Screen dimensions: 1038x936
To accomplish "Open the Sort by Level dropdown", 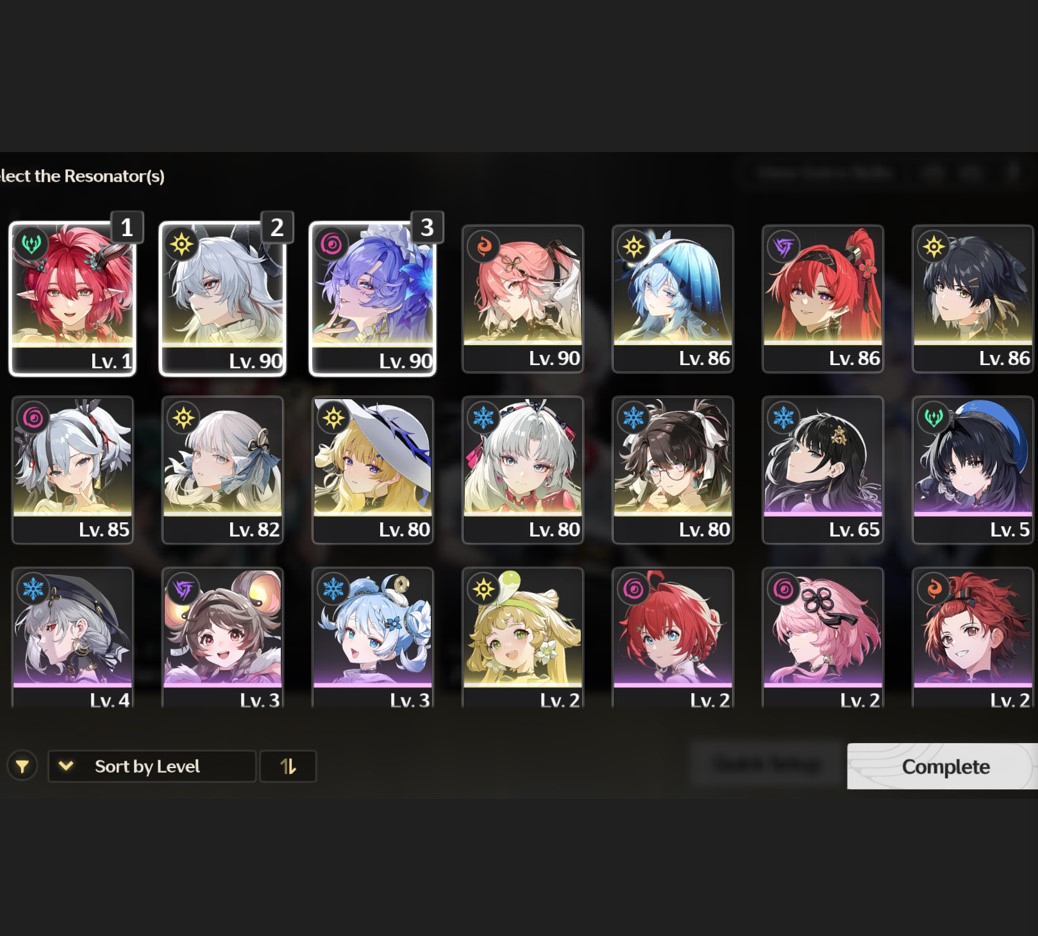I will (x=152, y=767).
